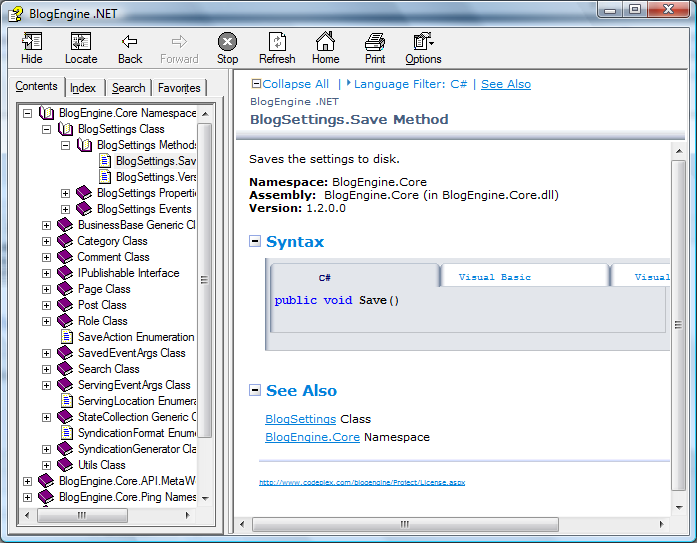This screenshot has height=543, width=697.
Task: Collapse the See Also section
Action: [x=255, y=390]
